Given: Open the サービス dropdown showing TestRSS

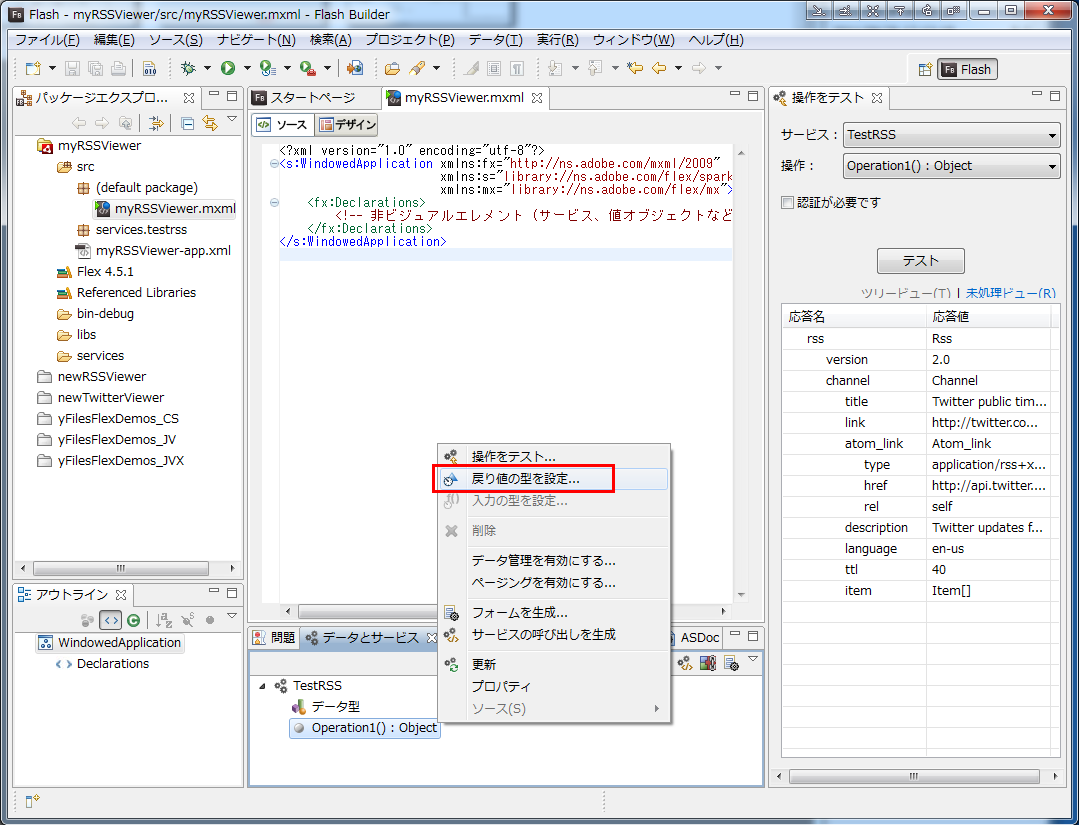Looking at the screenshot, I should 952,135.
